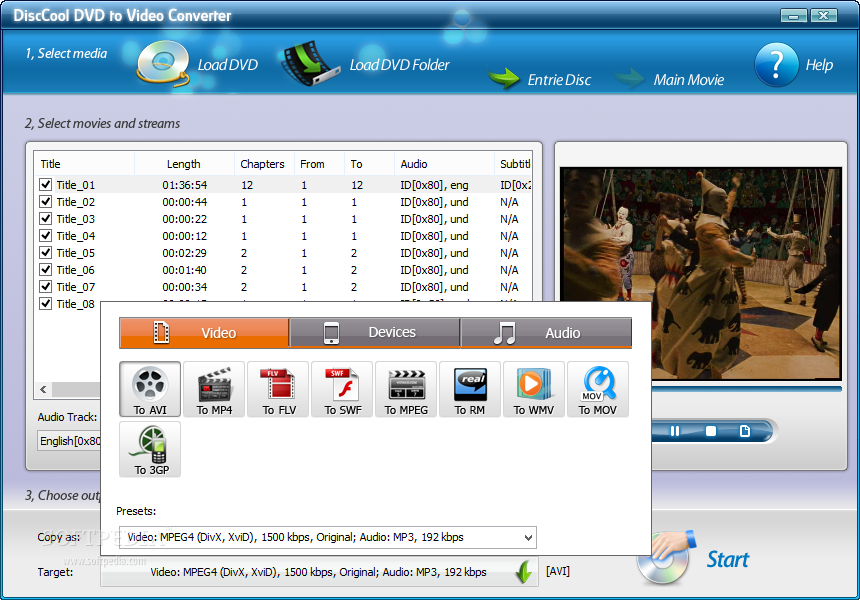Sort by the Chapters column header
This screenshot has width=860, height=600.
pyautogui.click(x=264, y=164)
